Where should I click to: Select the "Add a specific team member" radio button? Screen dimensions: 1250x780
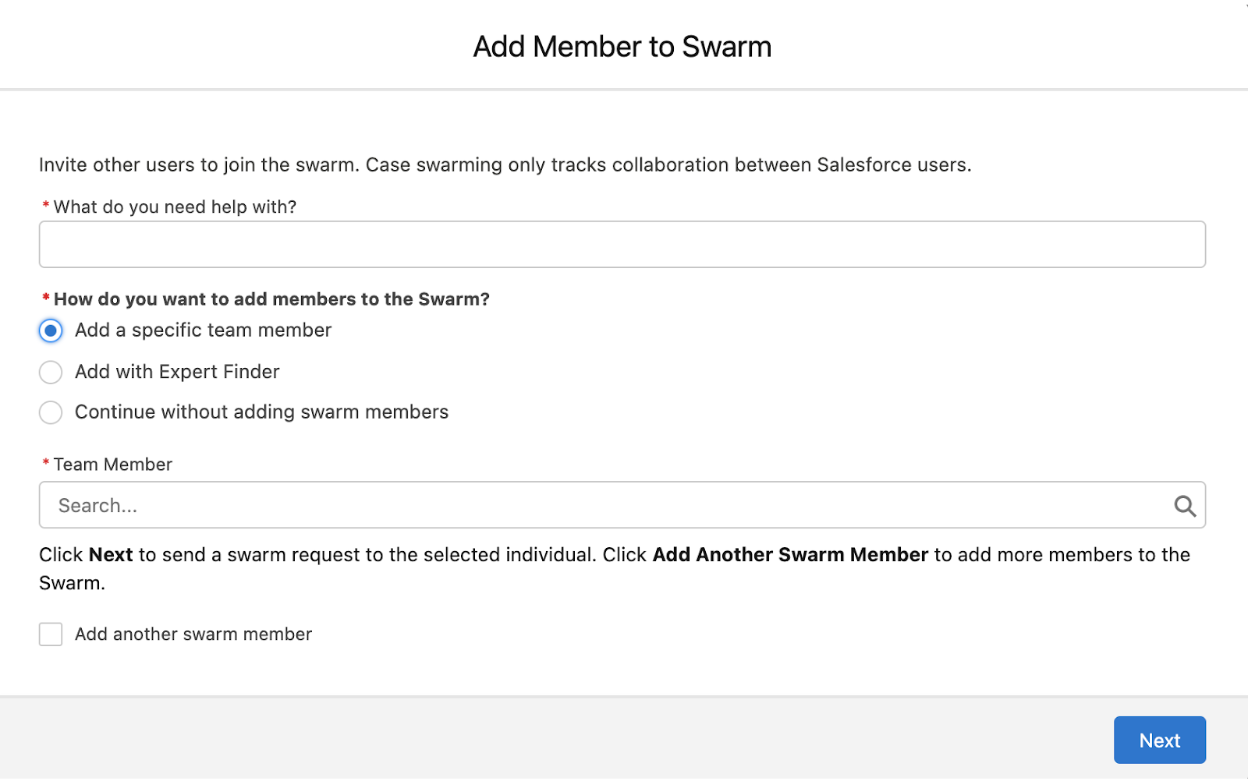(x=51, y=331)
